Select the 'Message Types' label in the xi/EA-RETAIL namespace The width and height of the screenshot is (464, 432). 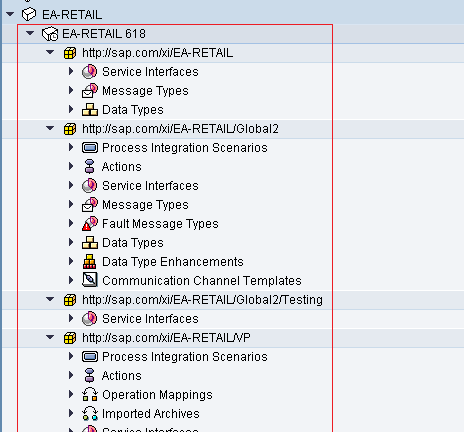pyautogui.click(x=145, y=91)
